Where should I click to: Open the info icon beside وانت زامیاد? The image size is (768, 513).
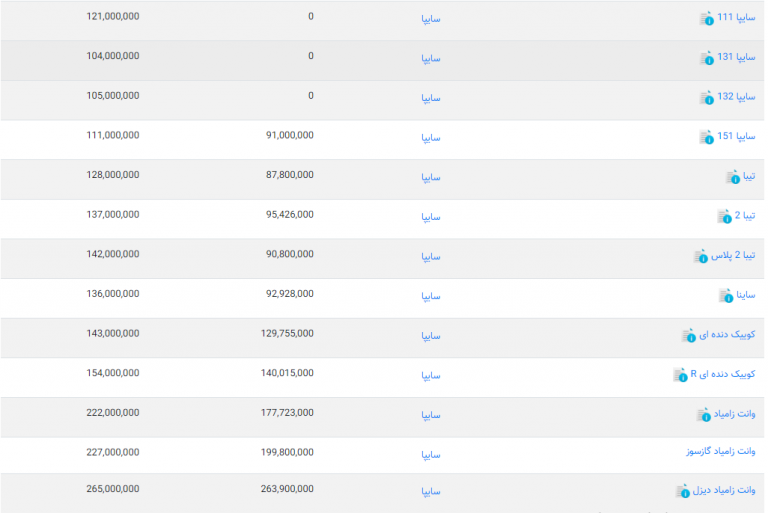click(704, 415)
